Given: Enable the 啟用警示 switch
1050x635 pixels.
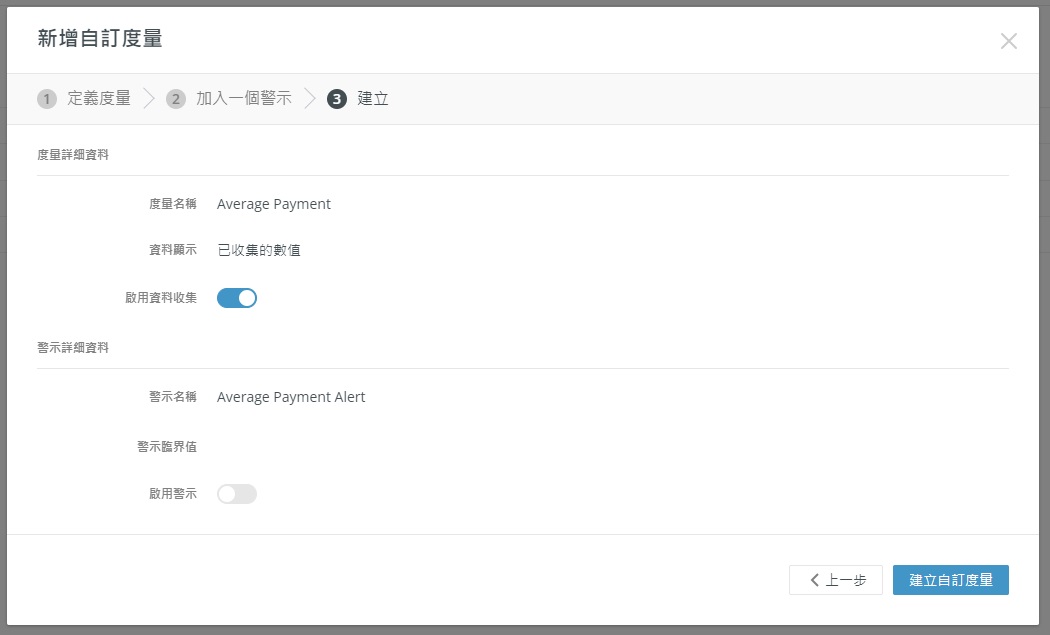Looking at the screenshot, I should pos(237,494).
